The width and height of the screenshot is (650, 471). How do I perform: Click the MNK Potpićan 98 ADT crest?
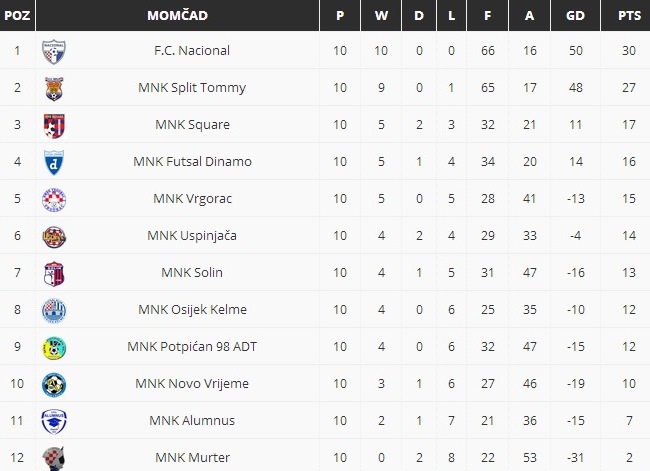(53, 347)
